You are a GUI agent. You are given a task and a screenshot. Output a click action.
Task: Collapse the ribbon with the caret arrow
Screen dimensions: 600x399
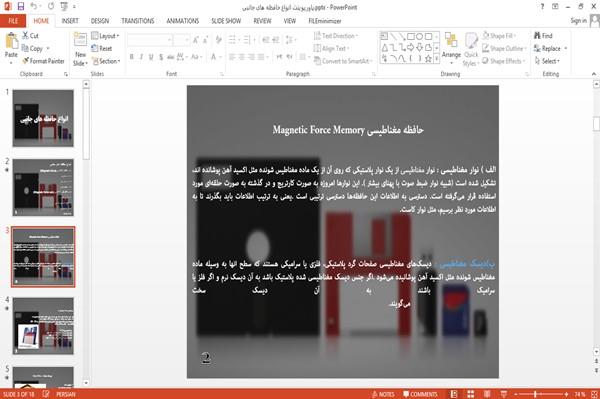[593, 74]
